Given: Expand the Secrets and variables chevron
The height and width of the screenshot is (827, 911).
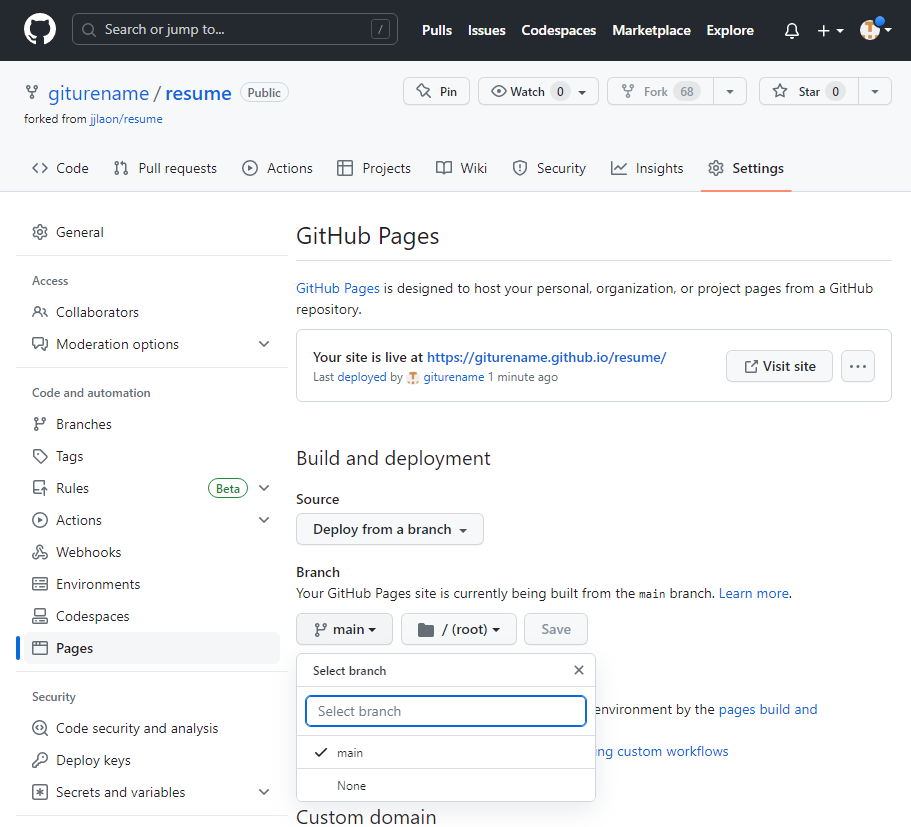Looking at the screenshot, I should [264, 792].
